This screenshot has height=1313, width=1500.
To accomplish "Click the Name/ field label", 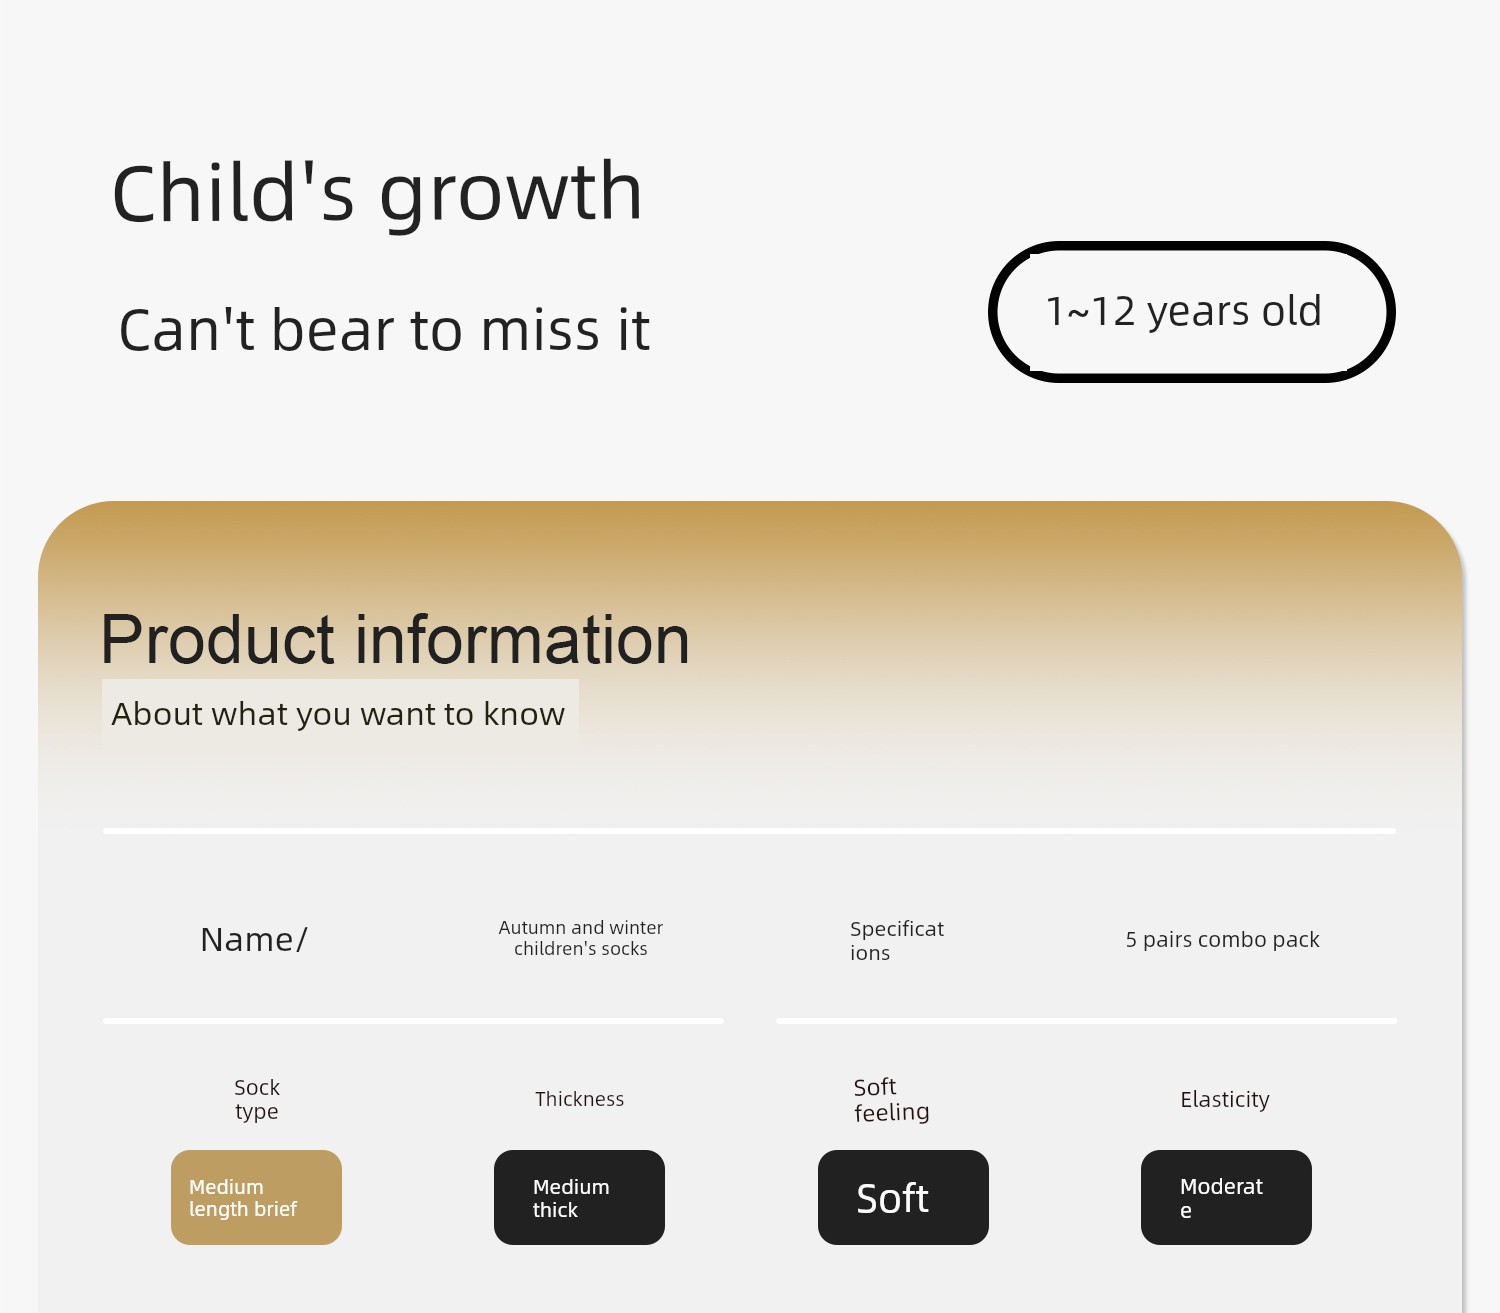I will (x=254, y=940).
